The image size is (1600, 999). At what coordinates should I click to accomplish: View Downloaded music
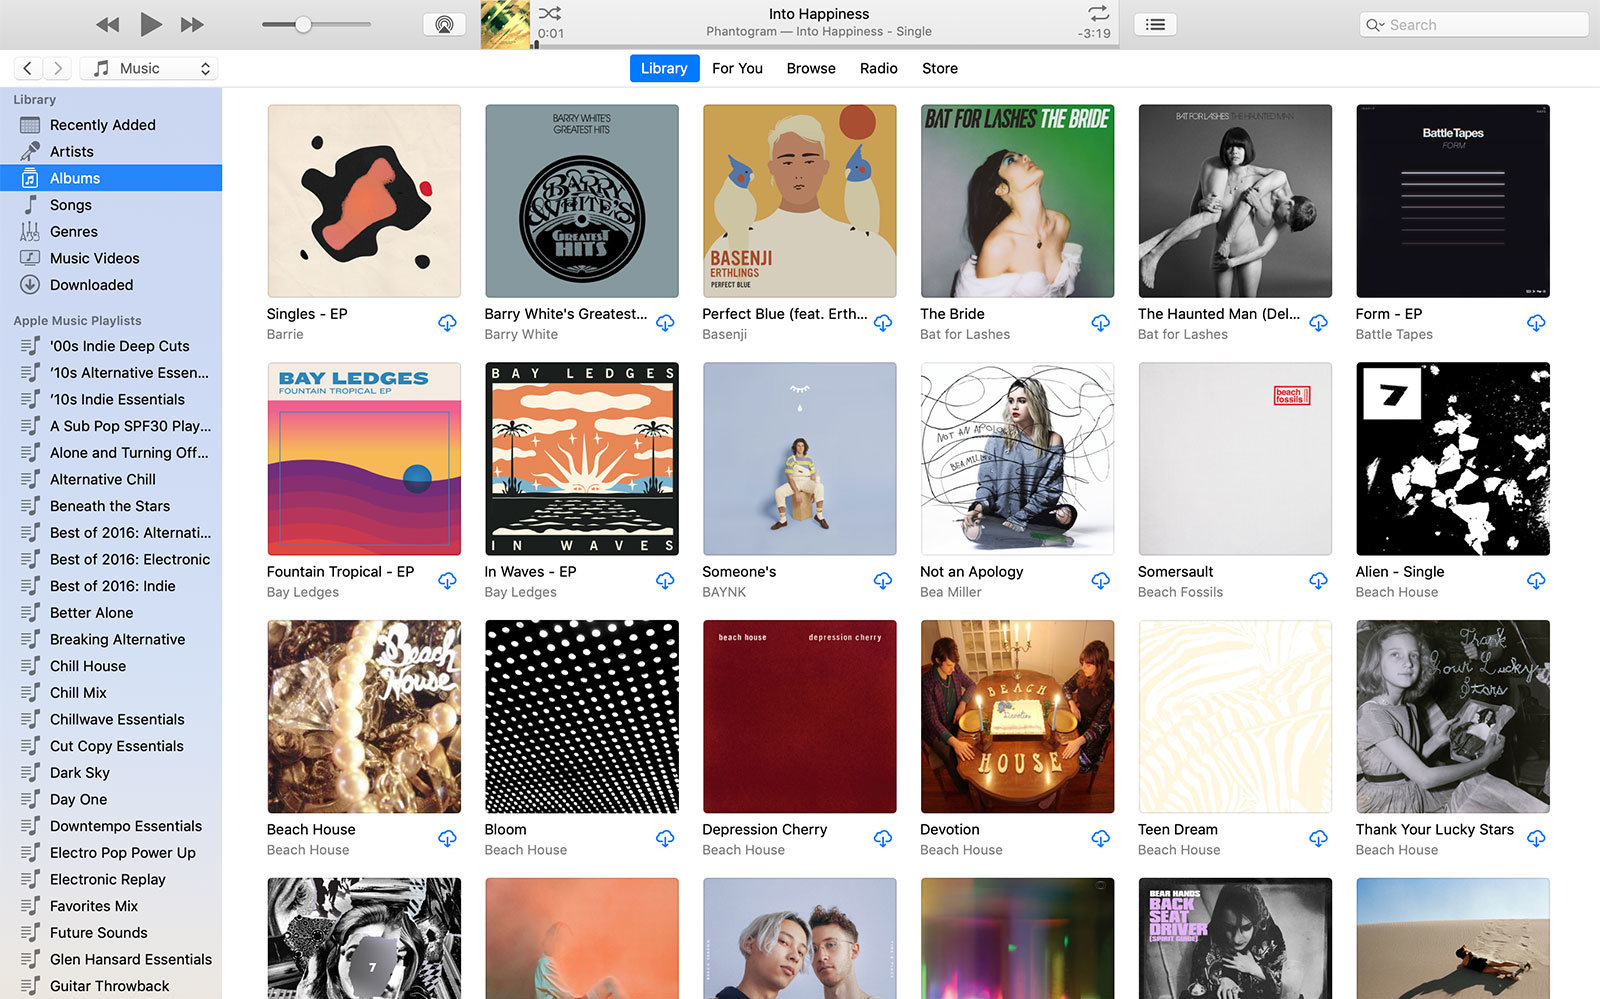[x=91, y=285]
